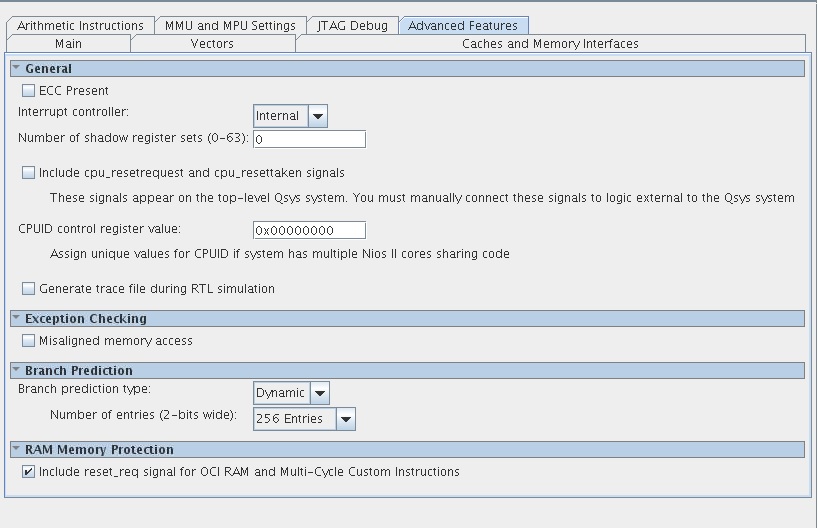
Task: Check Include cpu_resetrequest and cpu_resettaken signals
Action: pyautogui.click(x=29, y=173)
